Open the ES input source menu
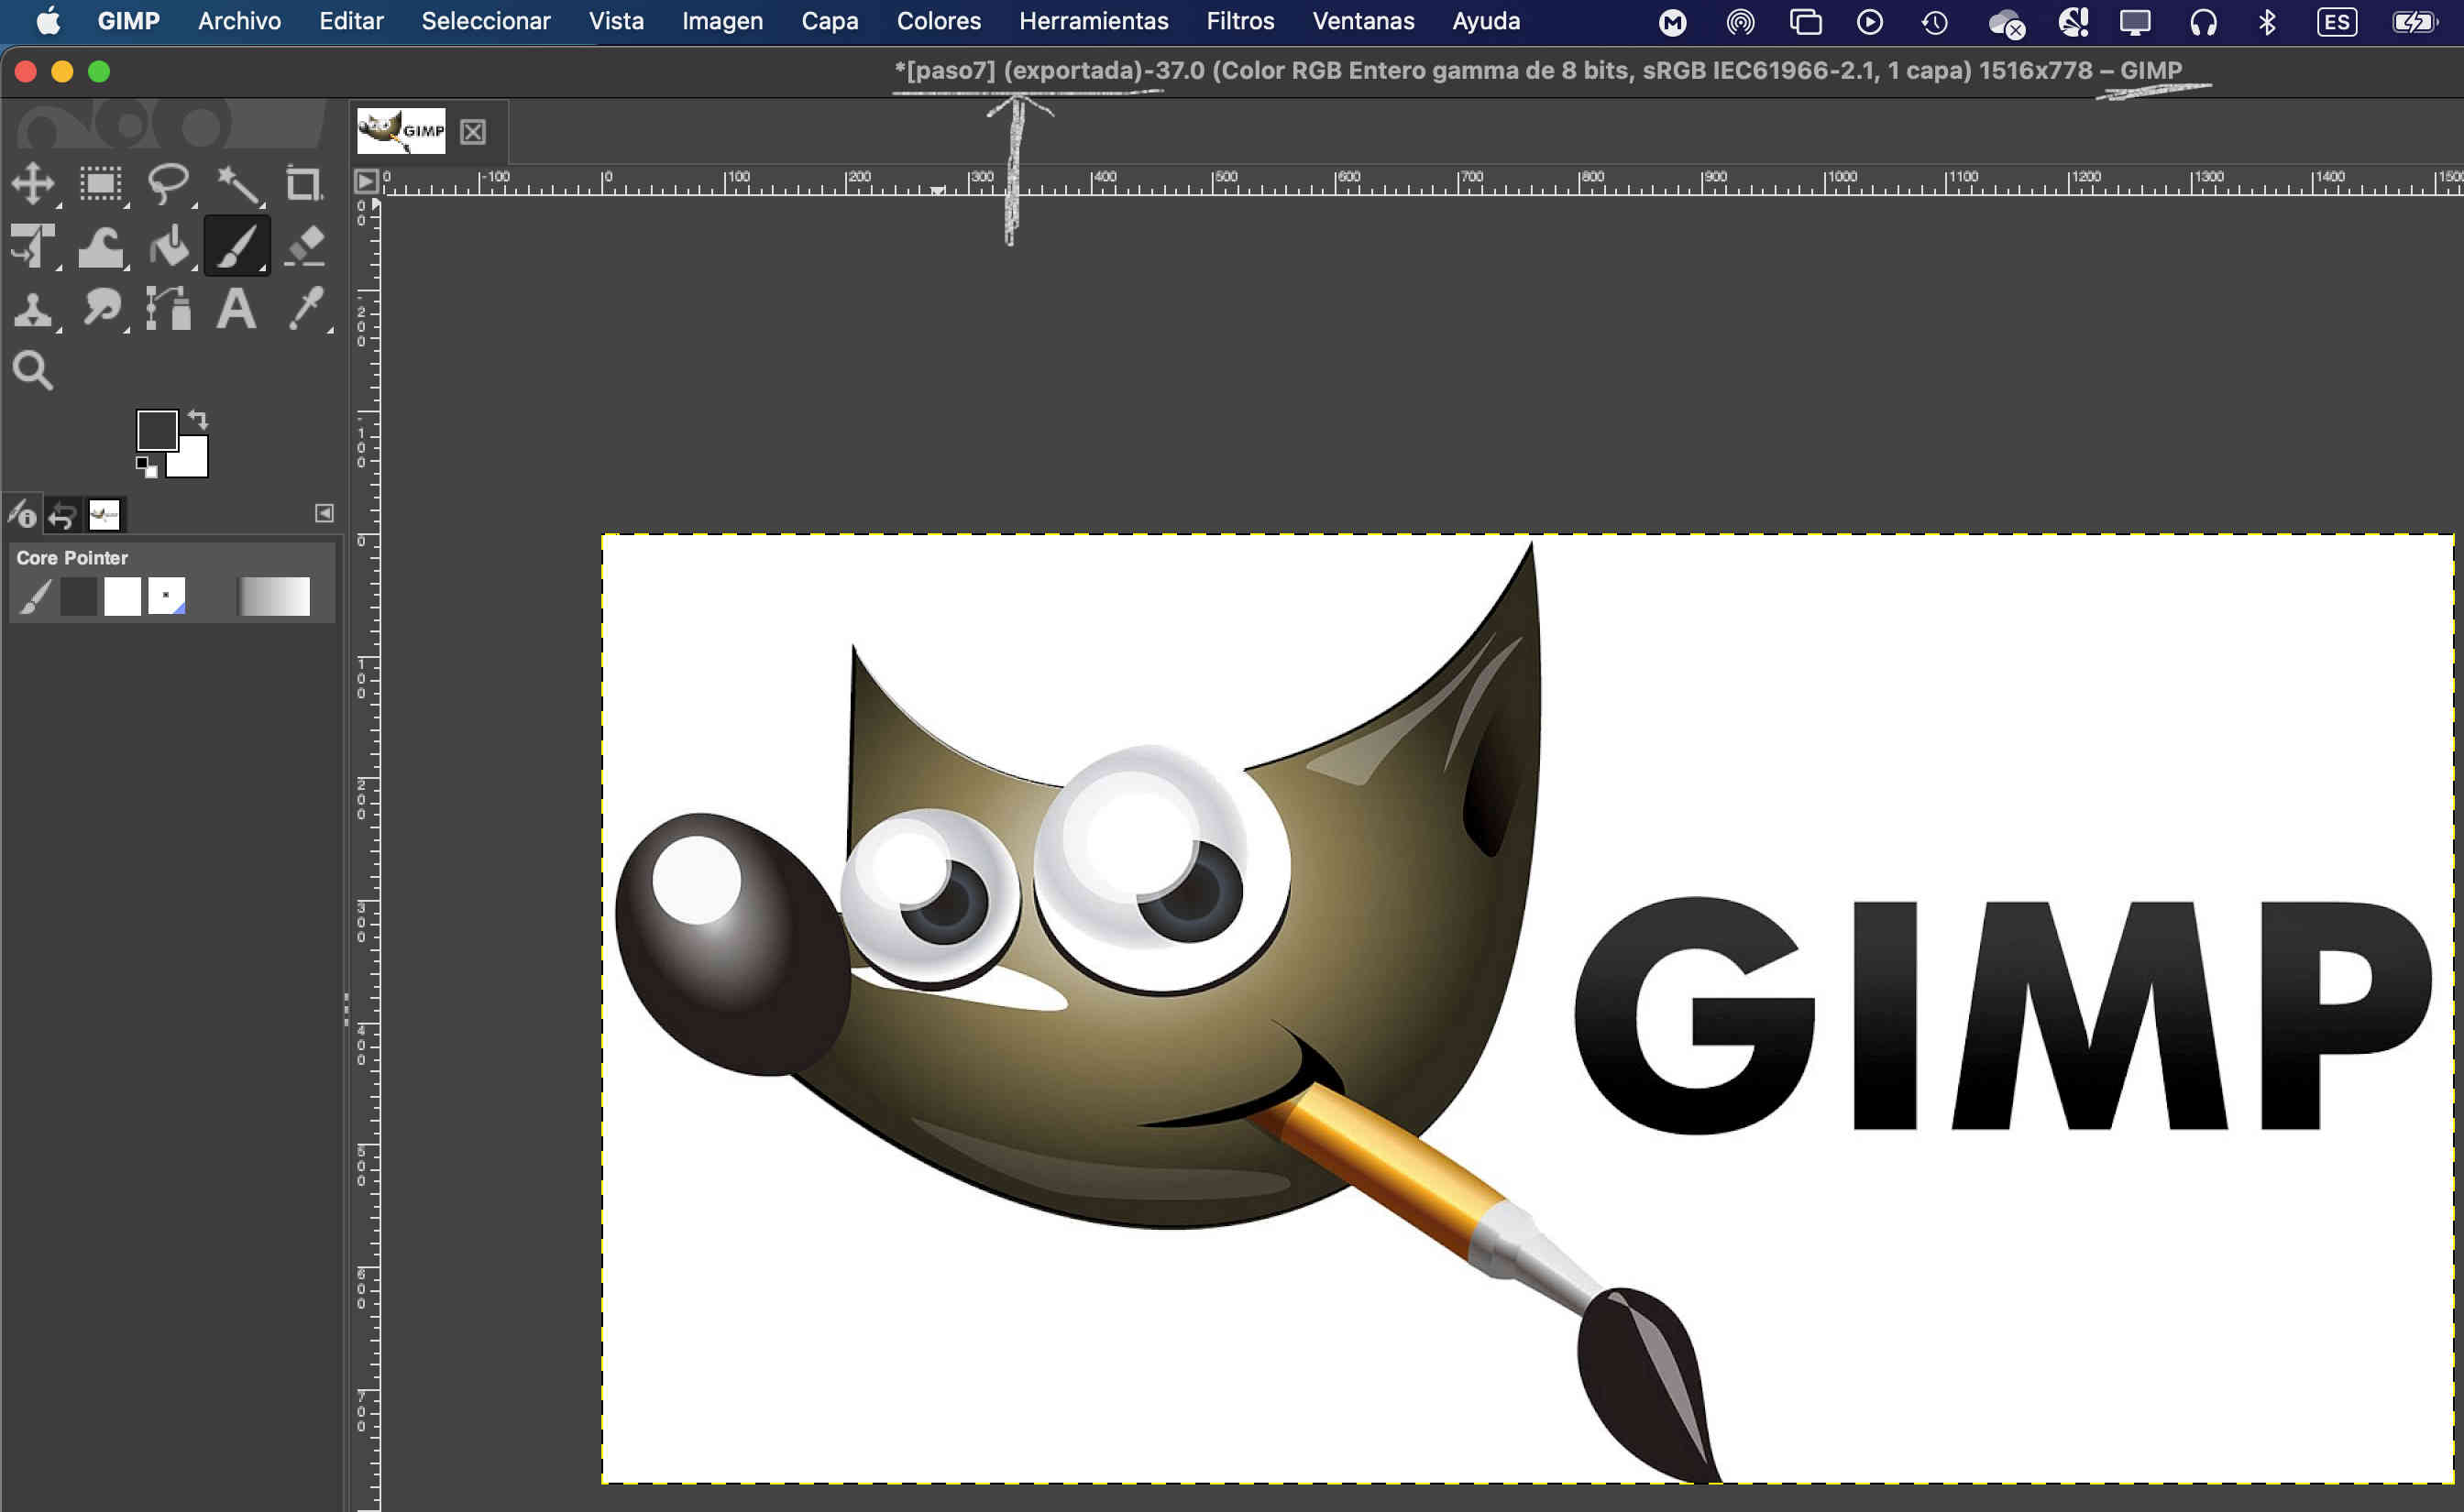Viewport: 2464px width, 1512px height. click(2337, 22)
